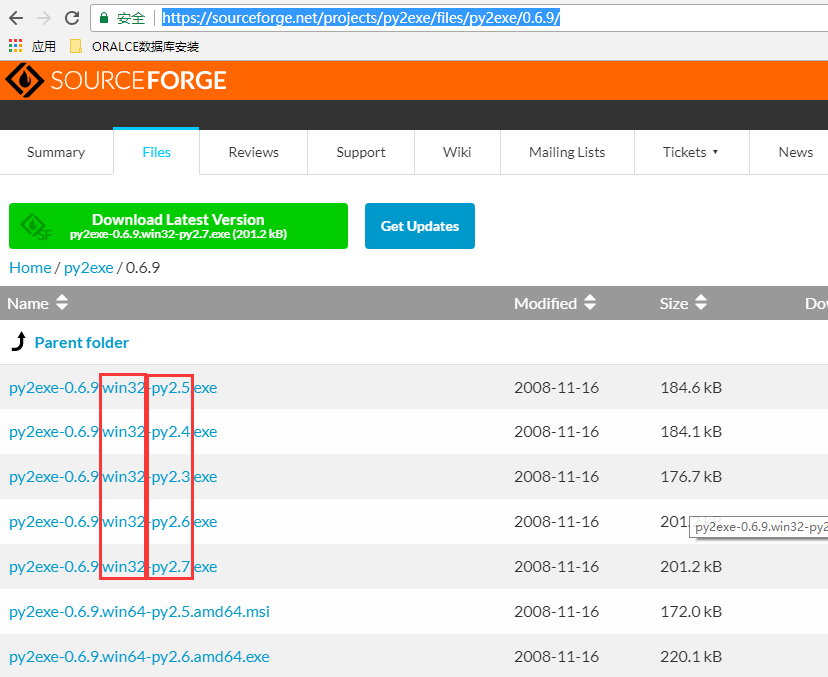Click the modified date of amd64.msi row
Screen dimensions: 828x677
[x=557, y=612]
